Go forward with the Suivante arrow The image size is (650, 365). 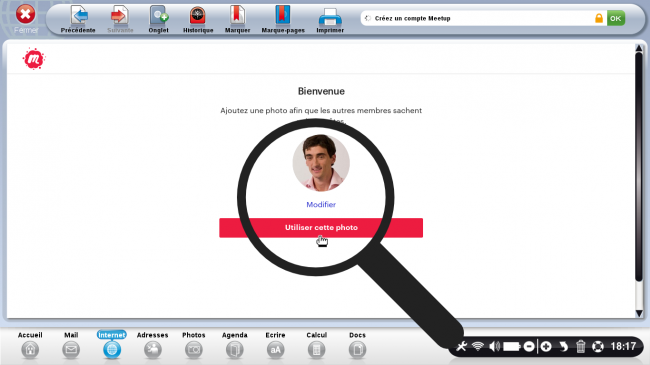point(120,19)
